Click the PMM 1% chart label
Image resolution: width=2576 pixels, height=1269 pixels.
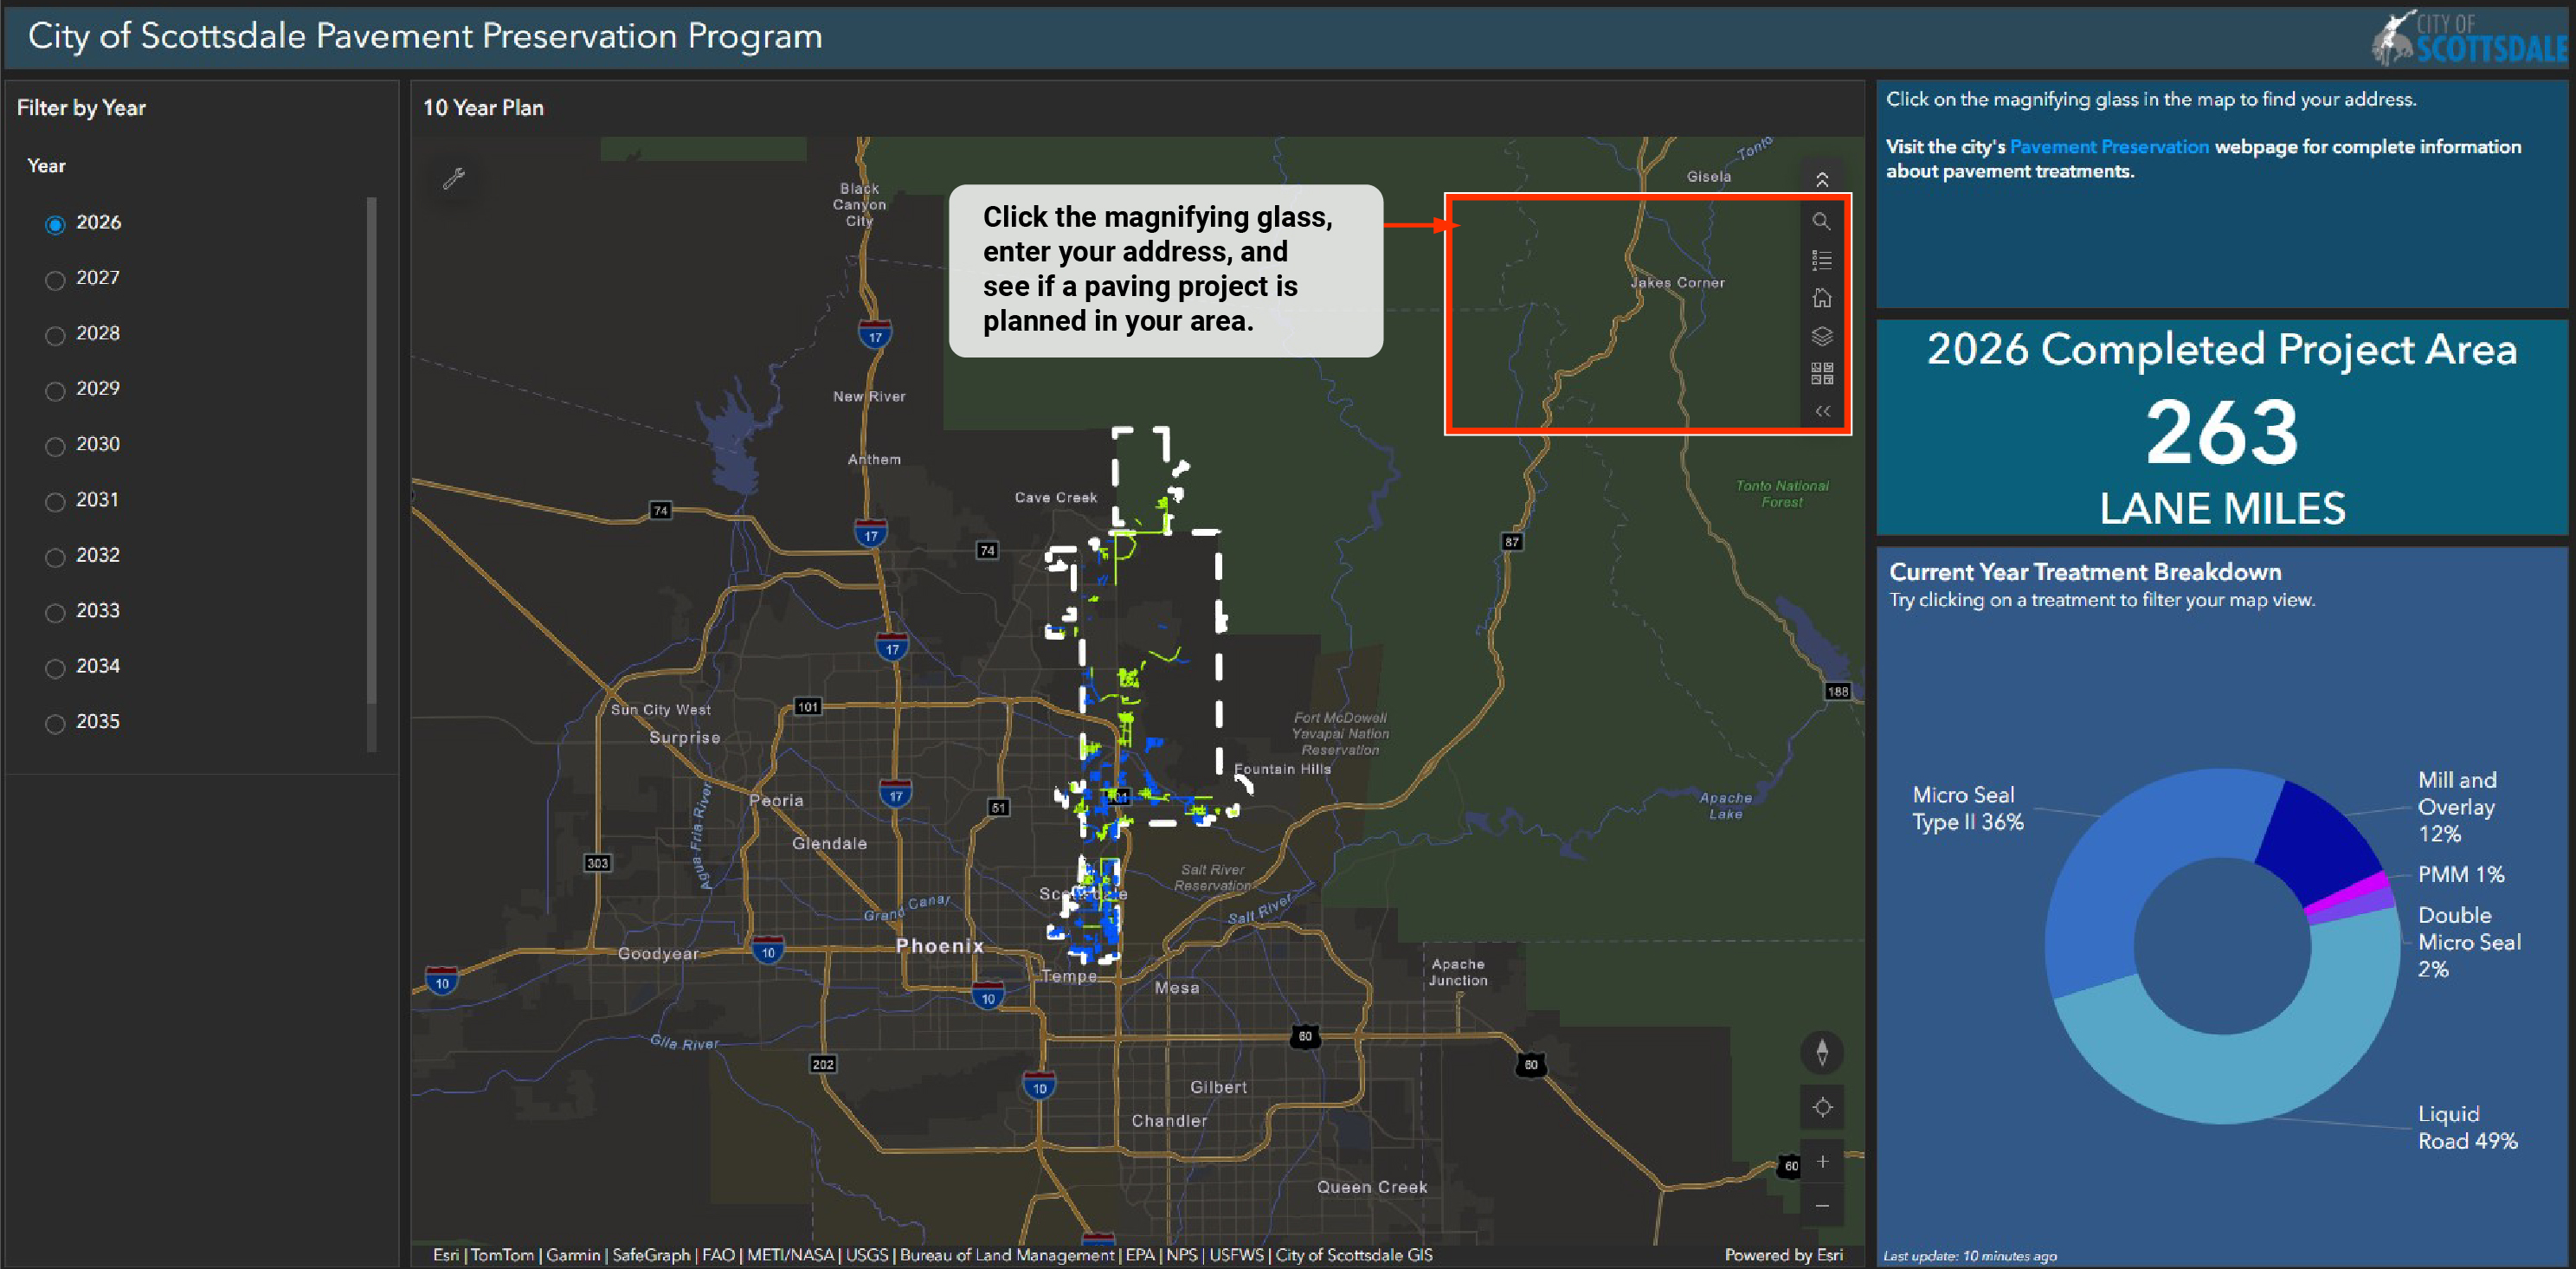(2460, 874)
